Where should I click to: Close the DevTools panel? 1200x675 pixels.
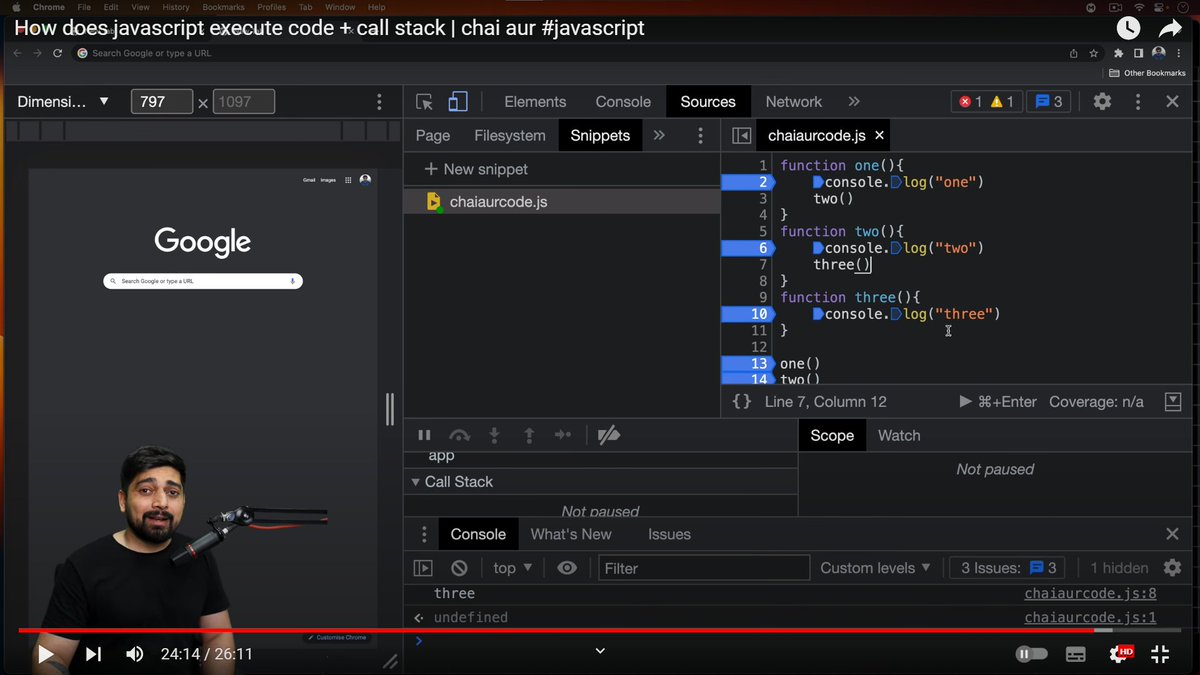pyautogui.click(x=1173, y=102)
